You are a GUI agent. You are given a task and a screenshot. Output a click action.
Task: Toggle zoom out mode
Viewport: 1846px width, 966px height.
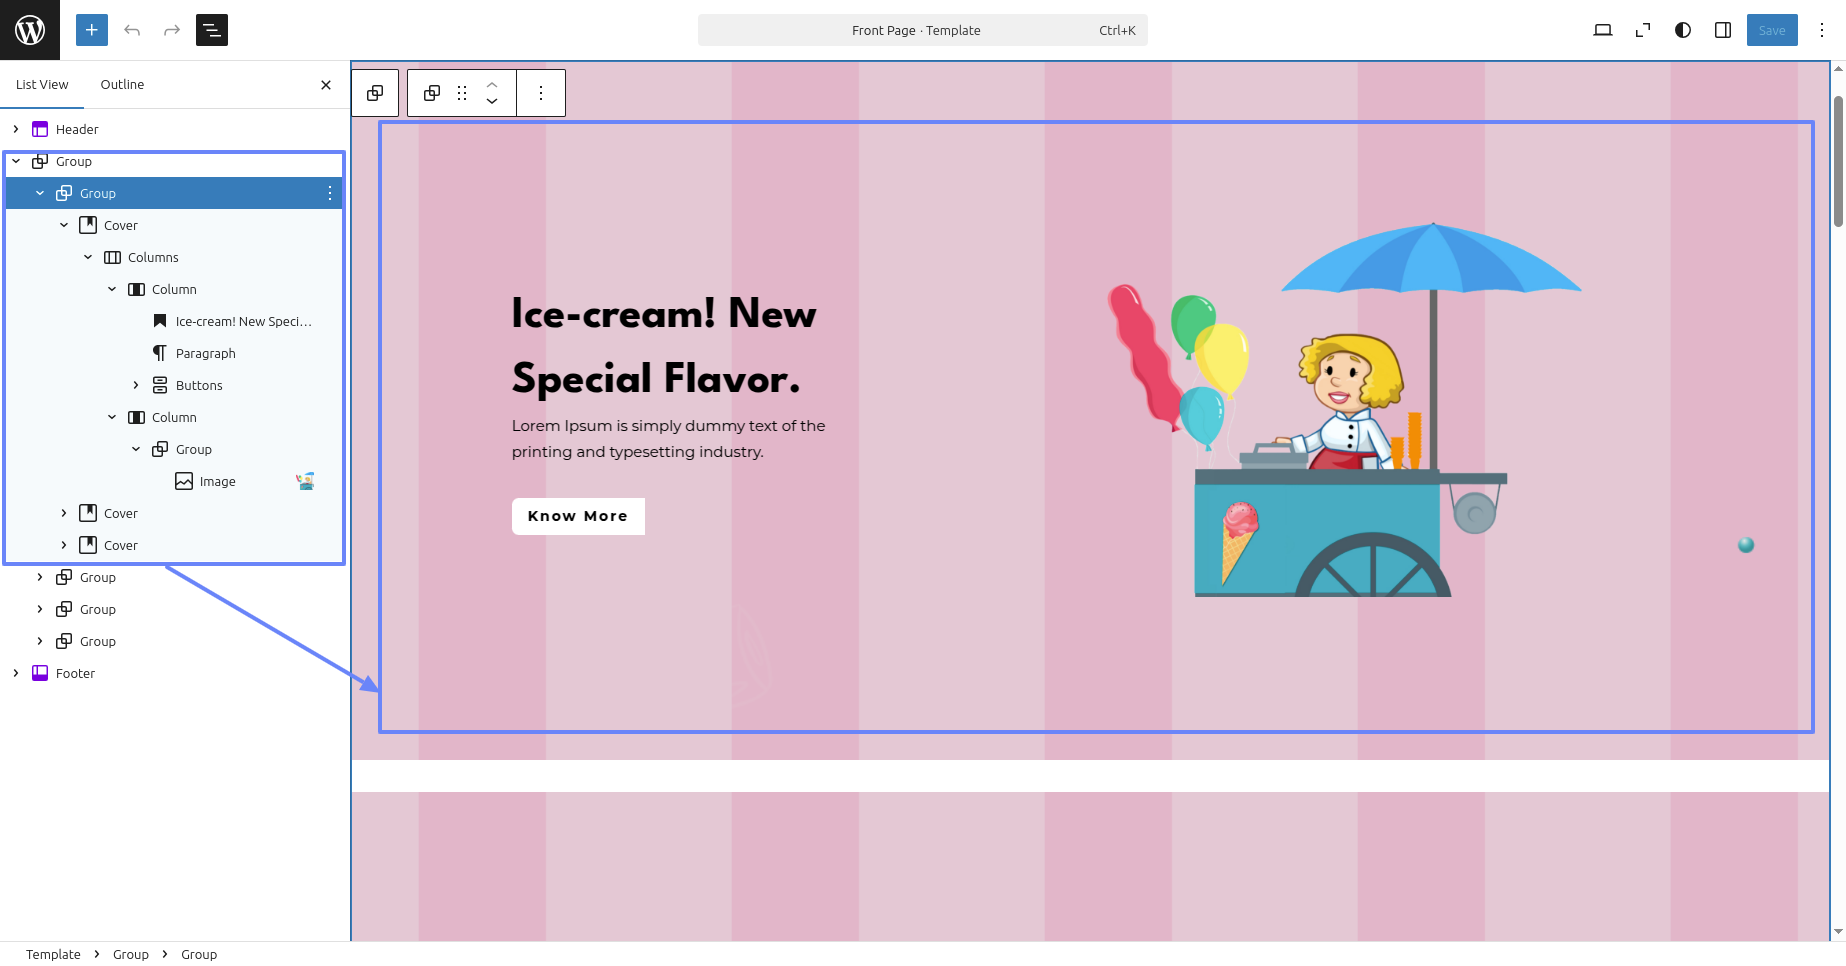click(x=1643, y=30)
